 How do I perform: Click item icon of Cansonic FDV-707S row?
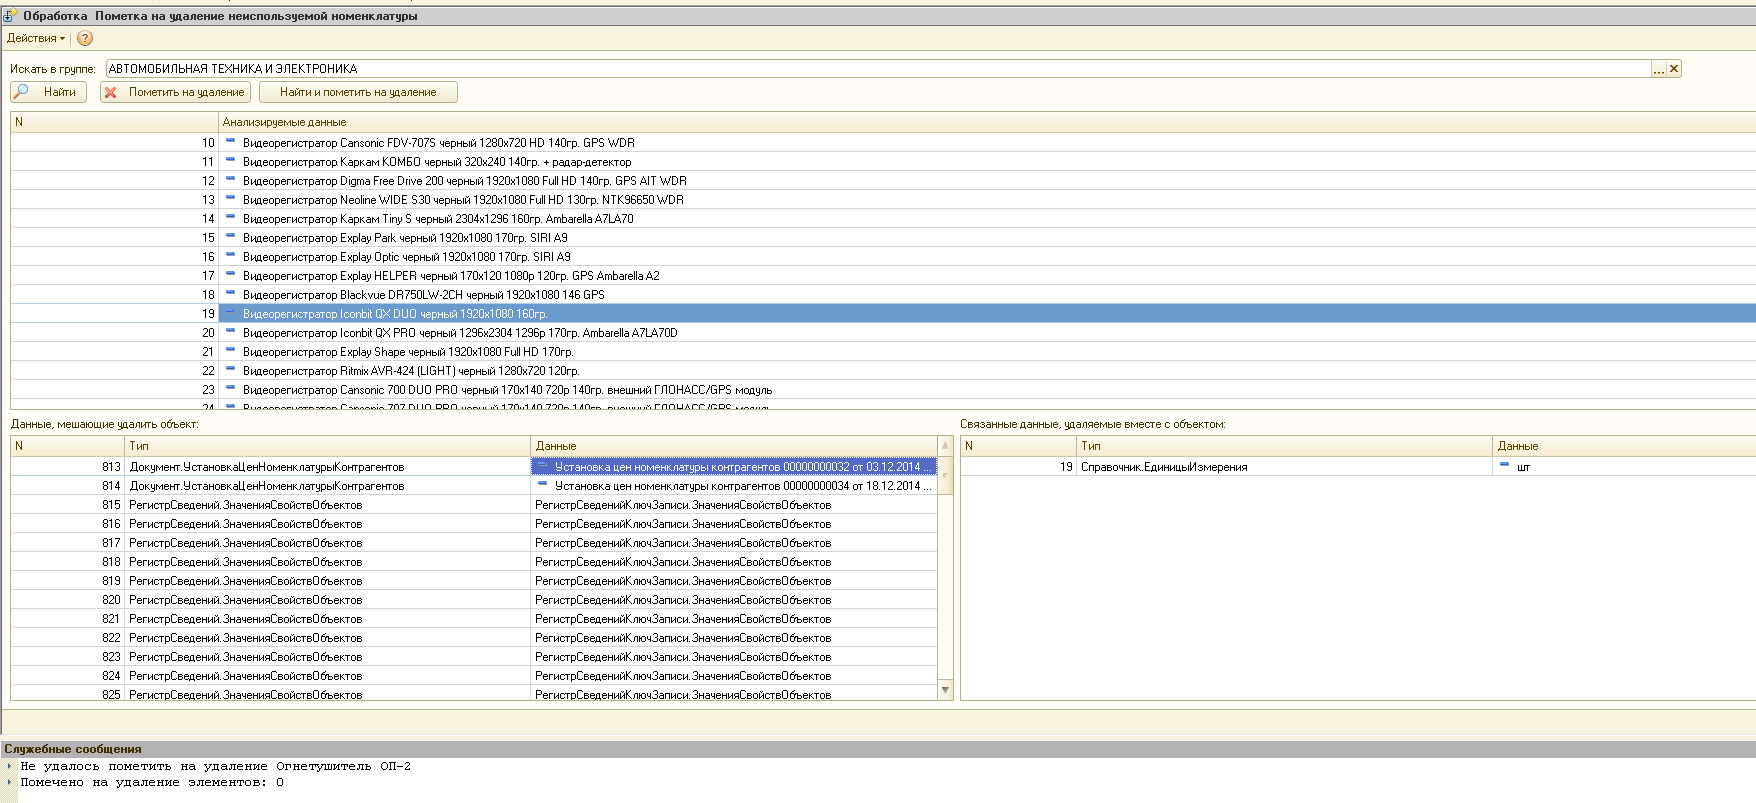click(x=230, y=142)
